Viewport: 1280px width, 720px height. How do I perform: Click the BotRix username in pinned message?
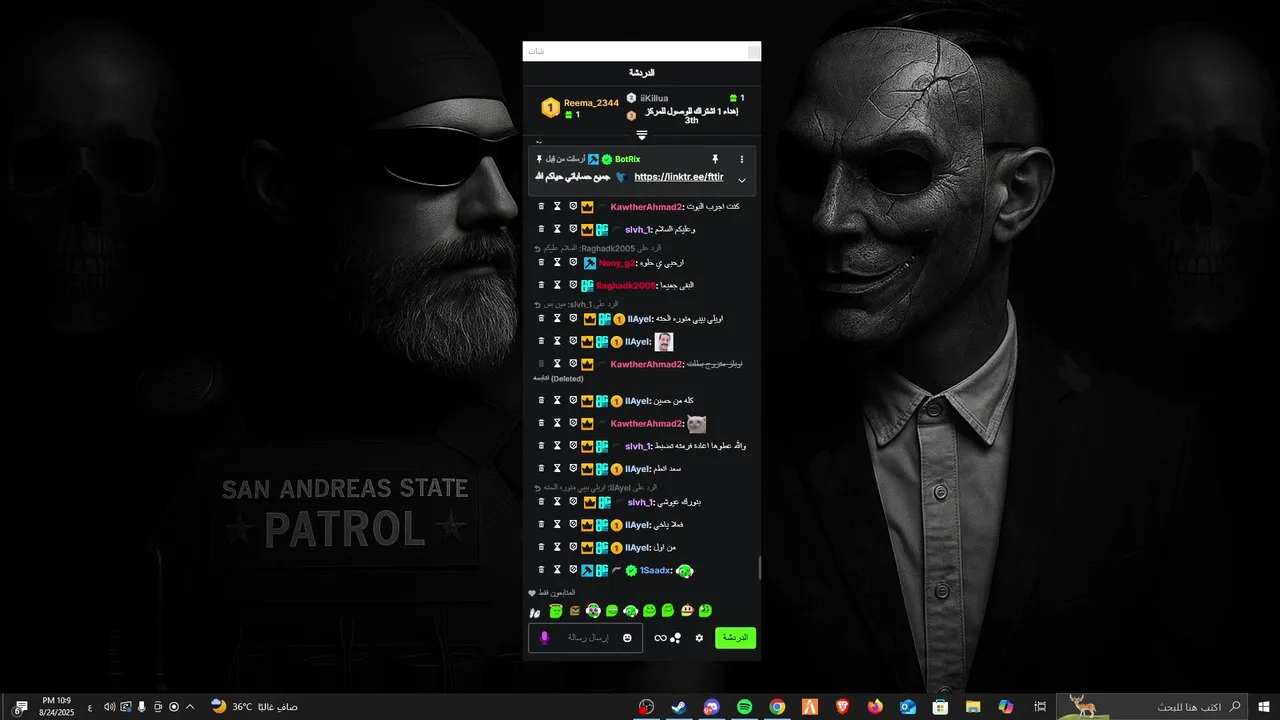(627, 159)
